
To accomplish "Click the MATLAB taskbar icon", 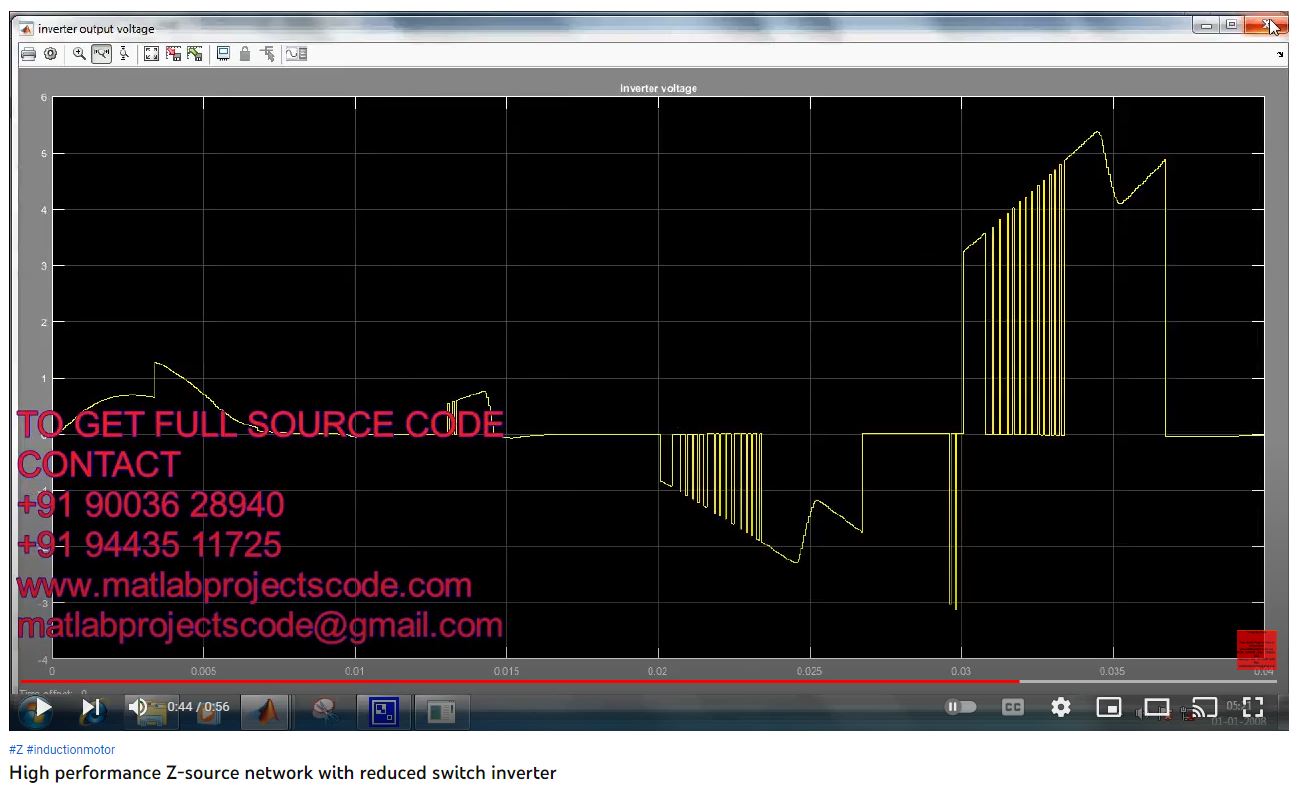I will (266, 711).
